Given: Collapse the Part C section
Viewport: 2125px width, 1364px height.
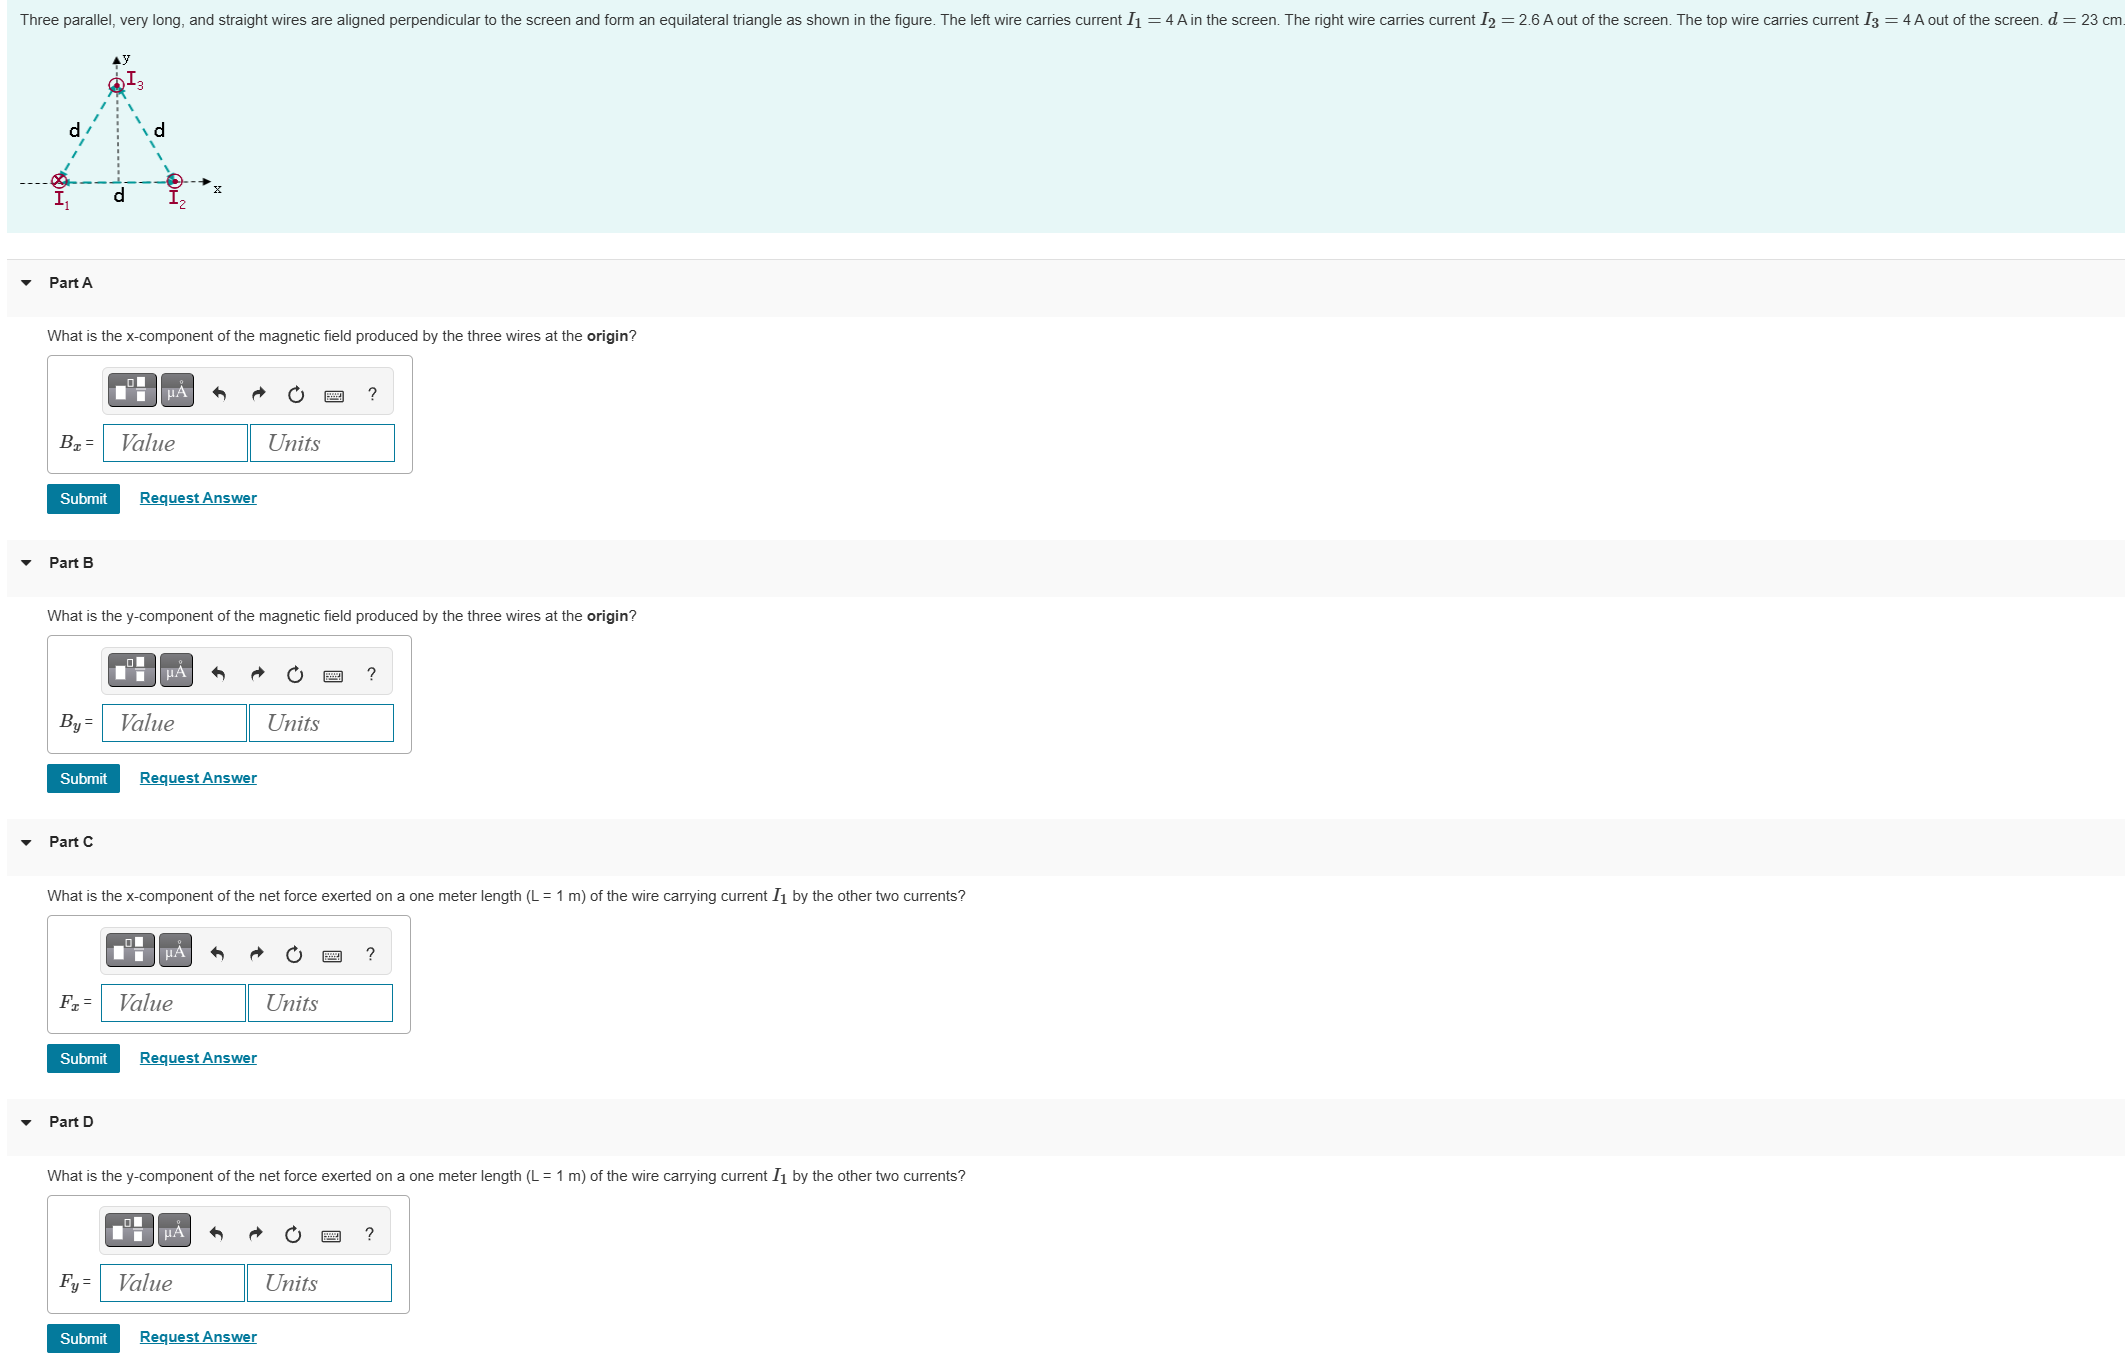Looking at the screenshot, I should click(x=26, y=842).
